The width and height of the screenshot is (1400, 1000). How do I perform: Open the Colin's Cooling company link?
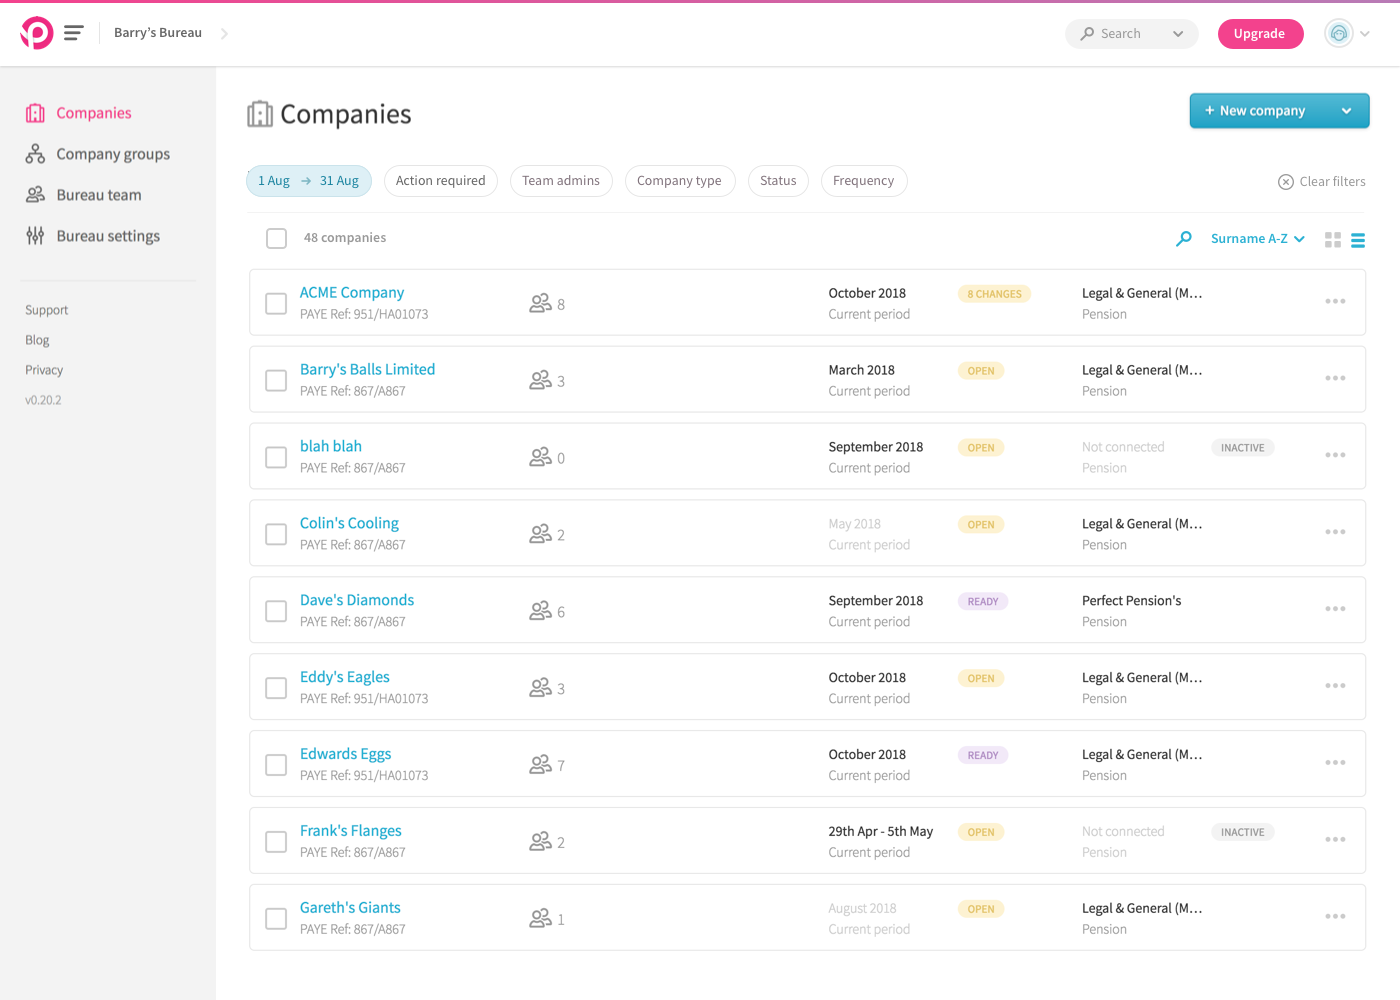(x=349, y=523)
